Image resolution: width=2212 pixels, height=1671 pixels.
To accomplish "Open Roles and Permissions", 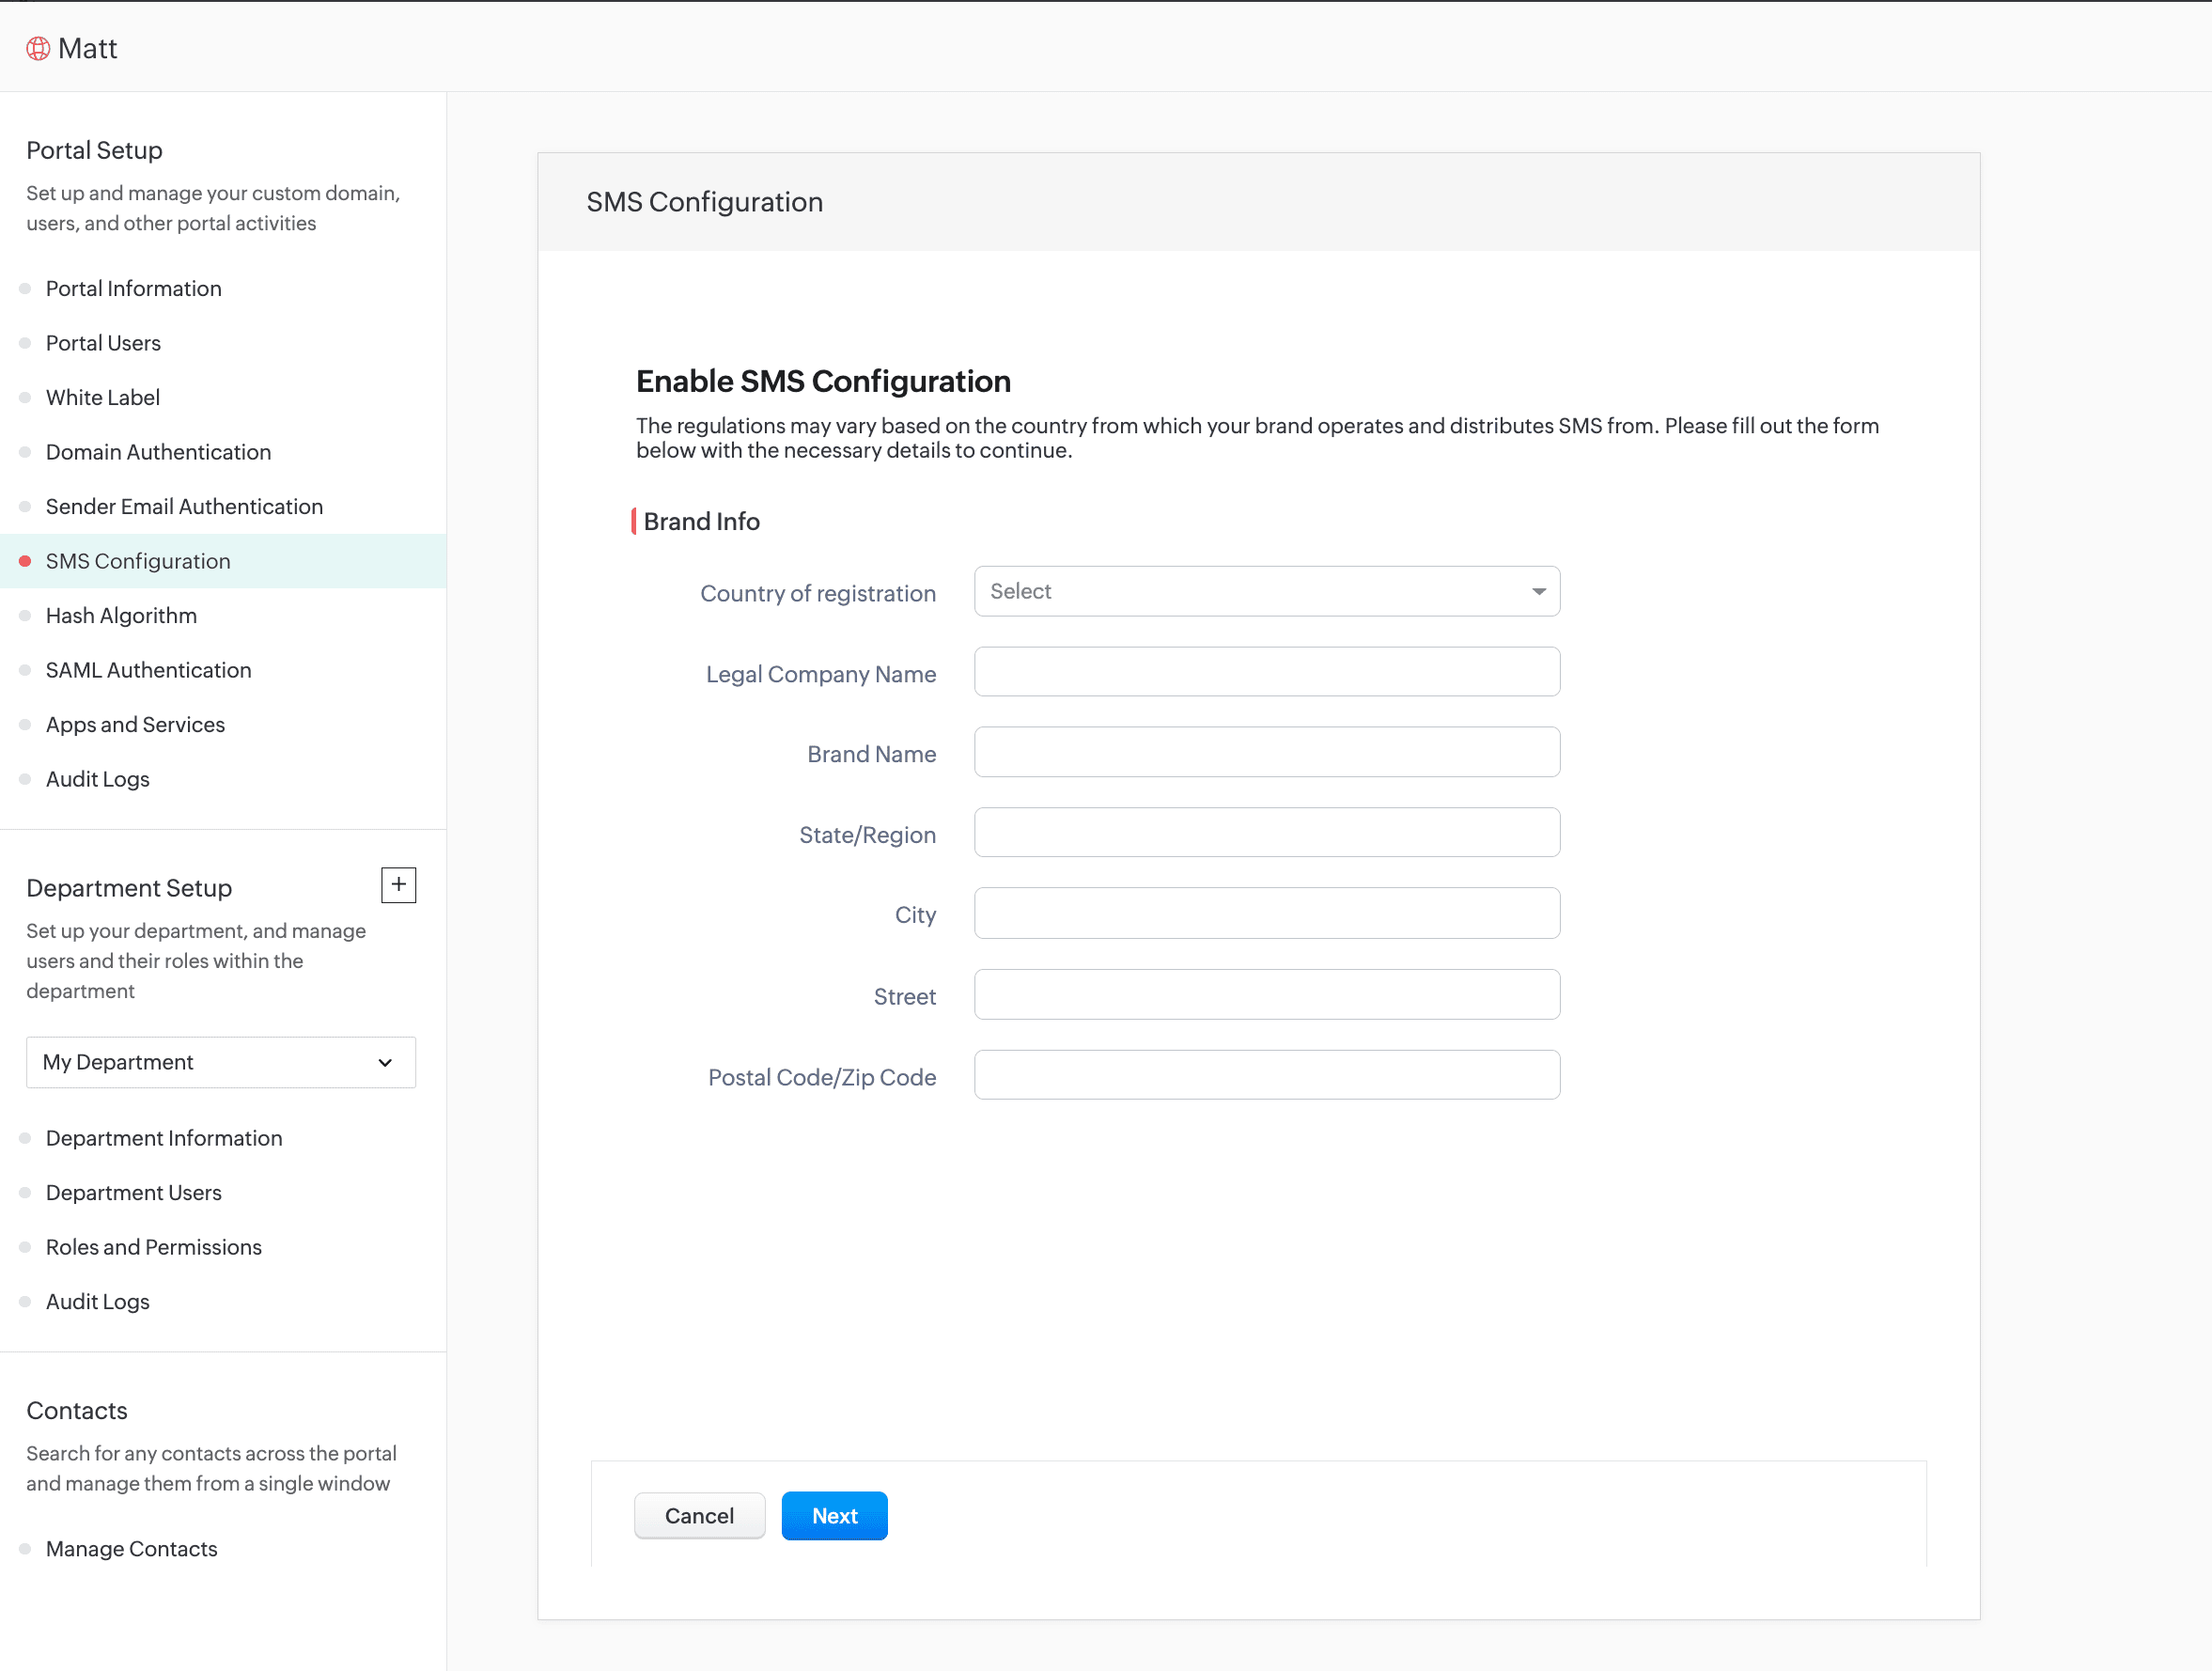I will pyautogui.click(x=153, y=1247).
